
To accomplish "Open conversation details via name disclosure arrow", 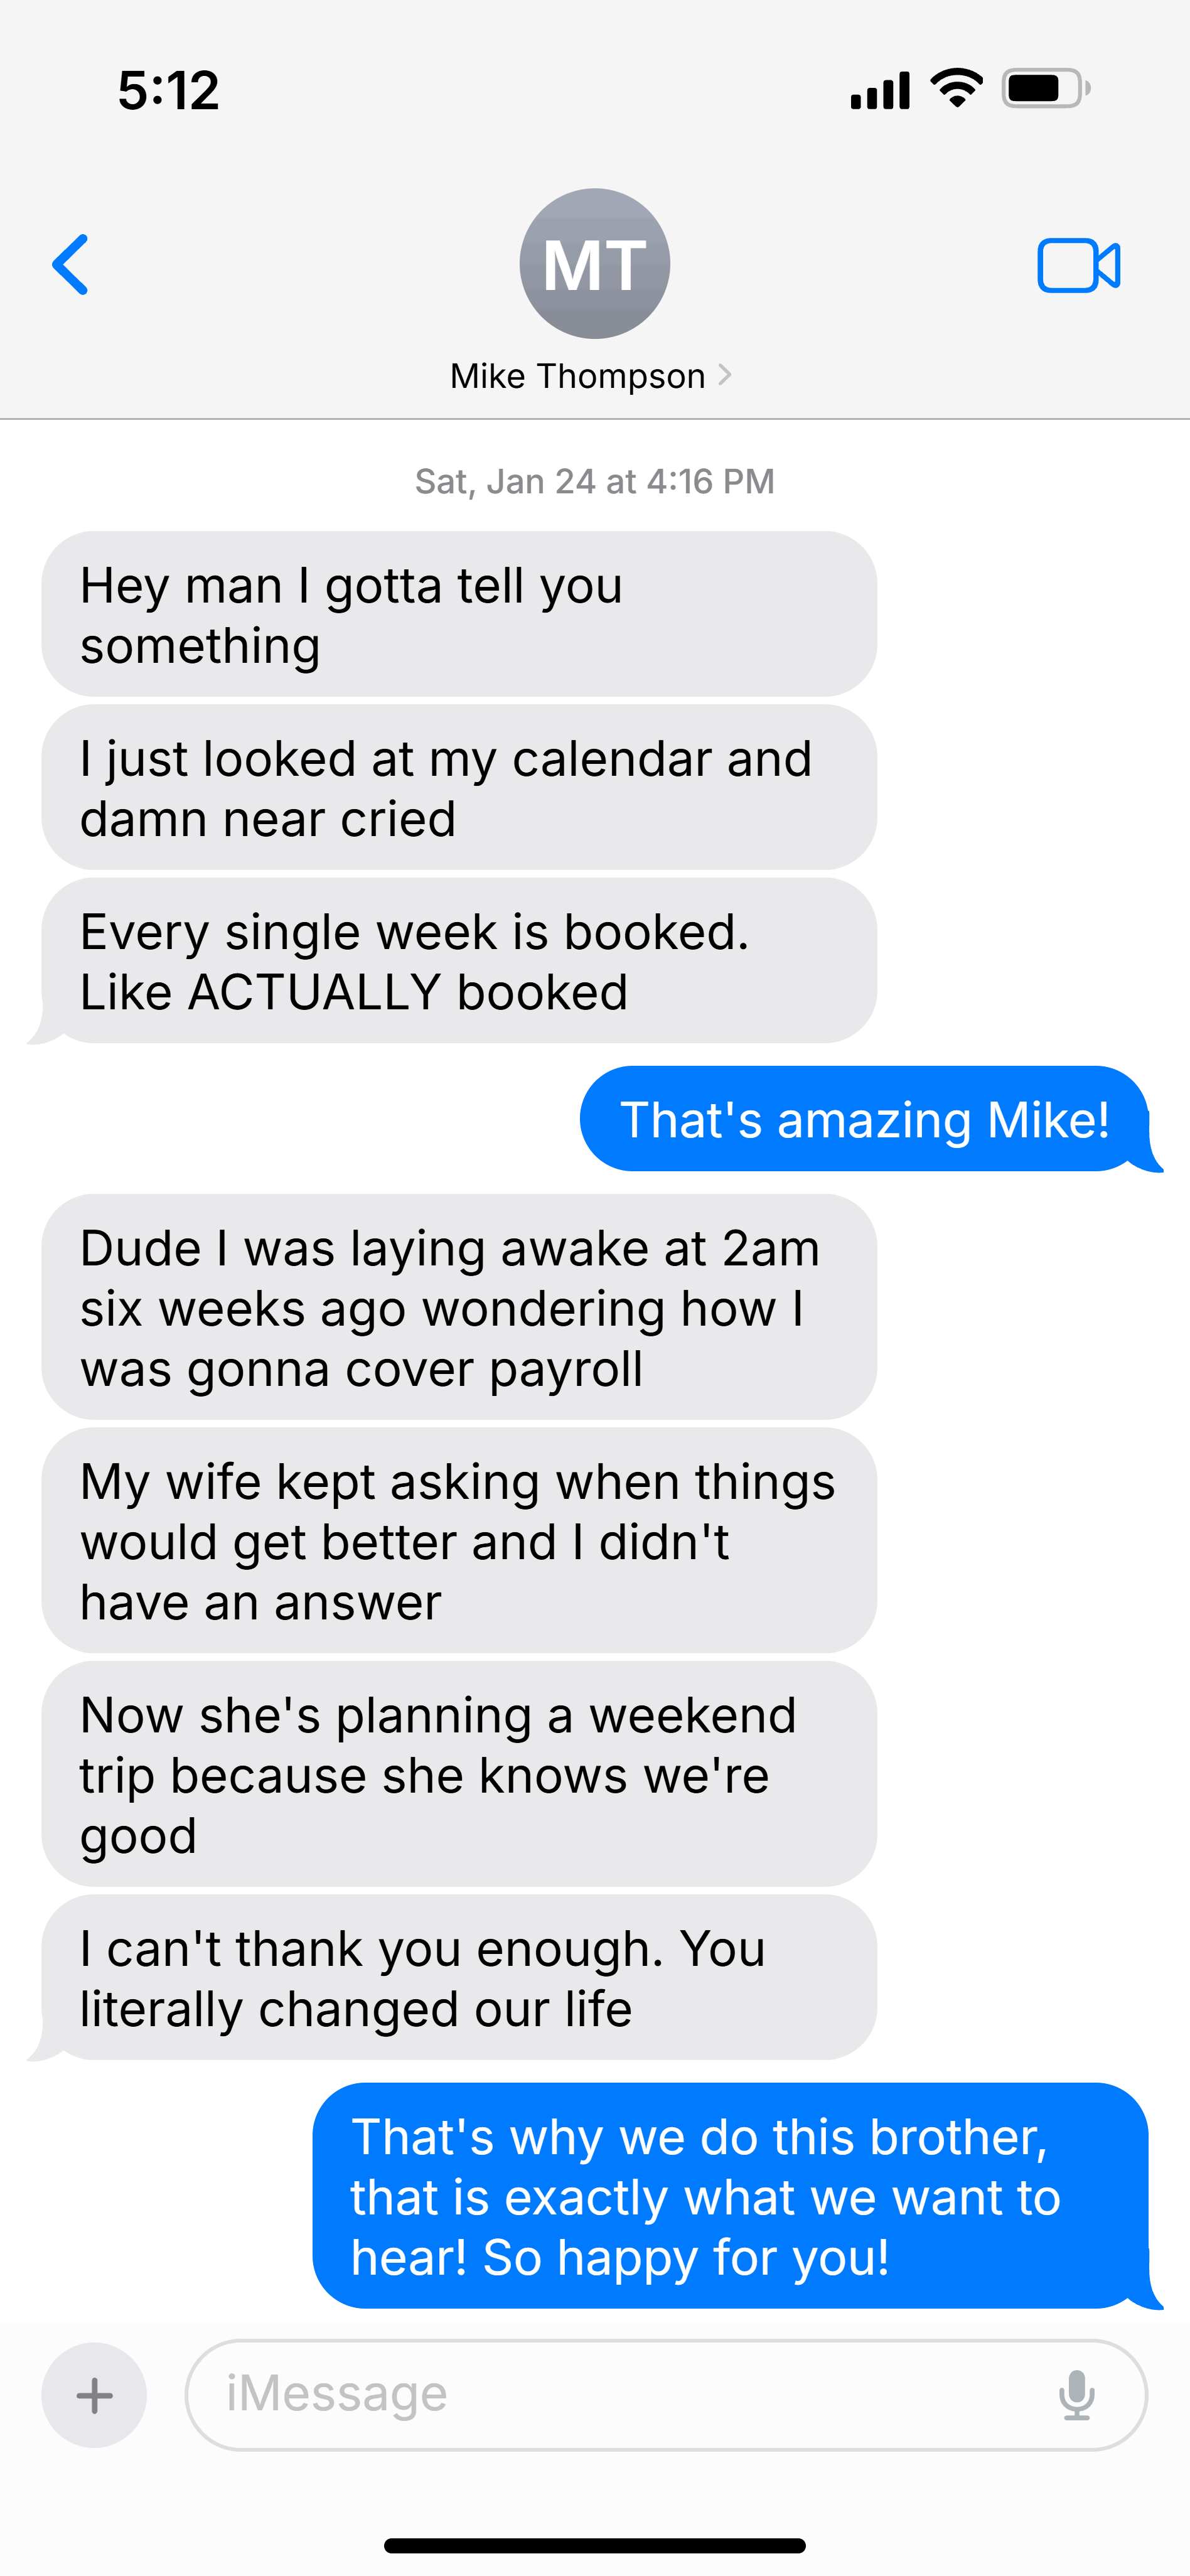I will click(726, 375).
